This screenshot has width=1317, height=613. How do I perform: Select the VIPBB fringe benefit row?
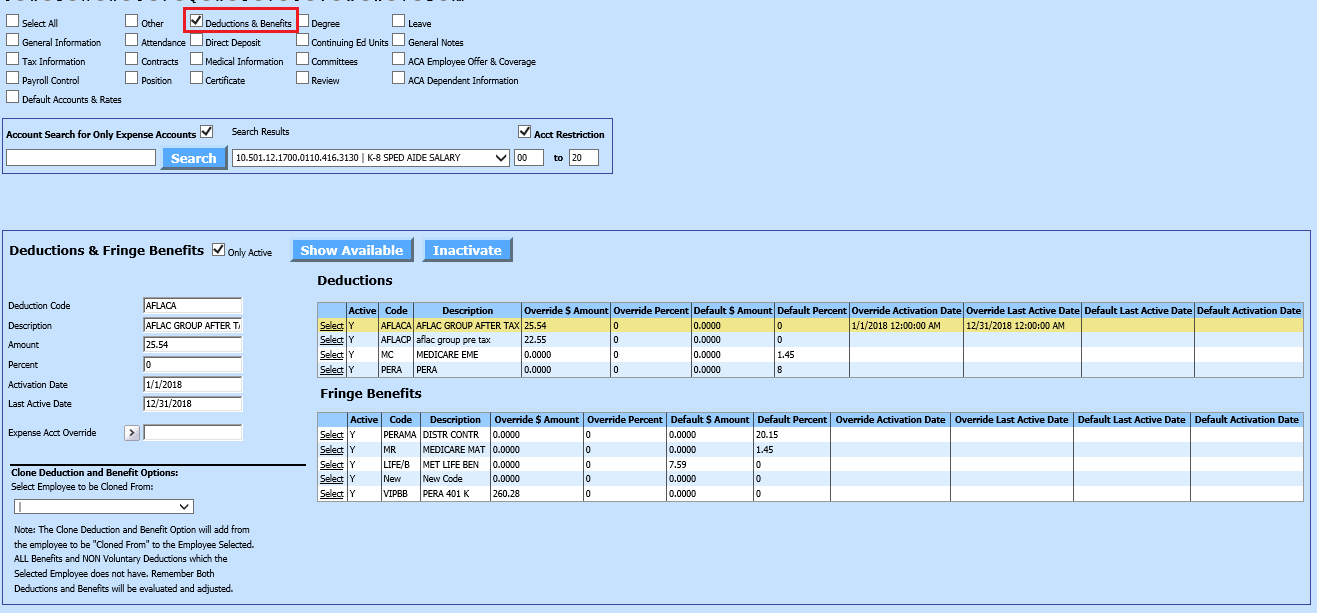click(x=331, y=494)
